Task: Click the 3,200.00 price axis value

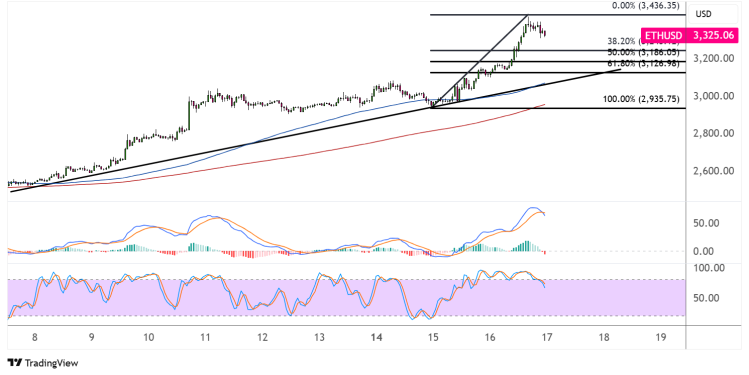Action: point(714,58)
